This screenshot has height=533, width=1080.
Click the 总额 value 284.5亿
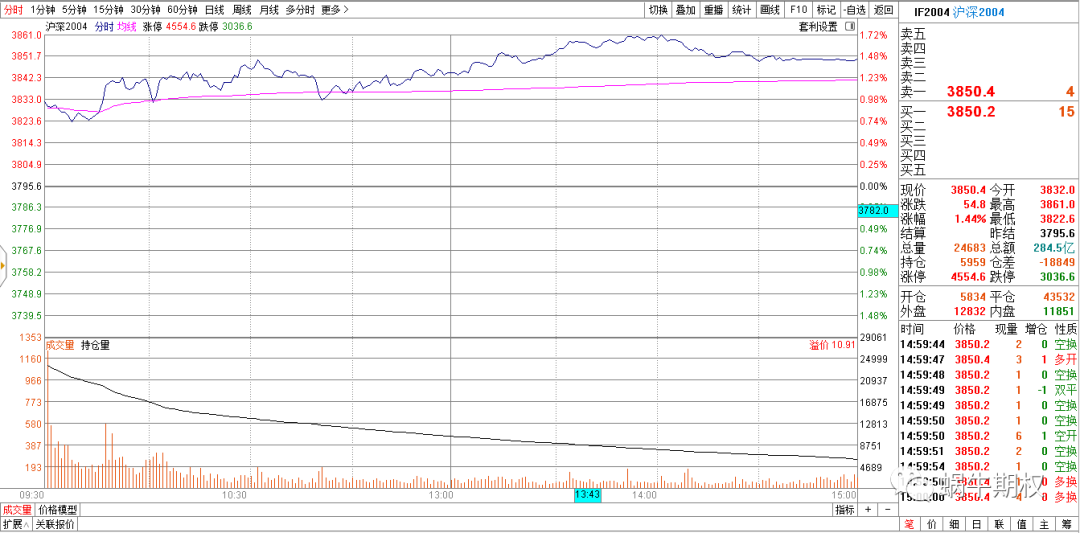point(1055,248)
